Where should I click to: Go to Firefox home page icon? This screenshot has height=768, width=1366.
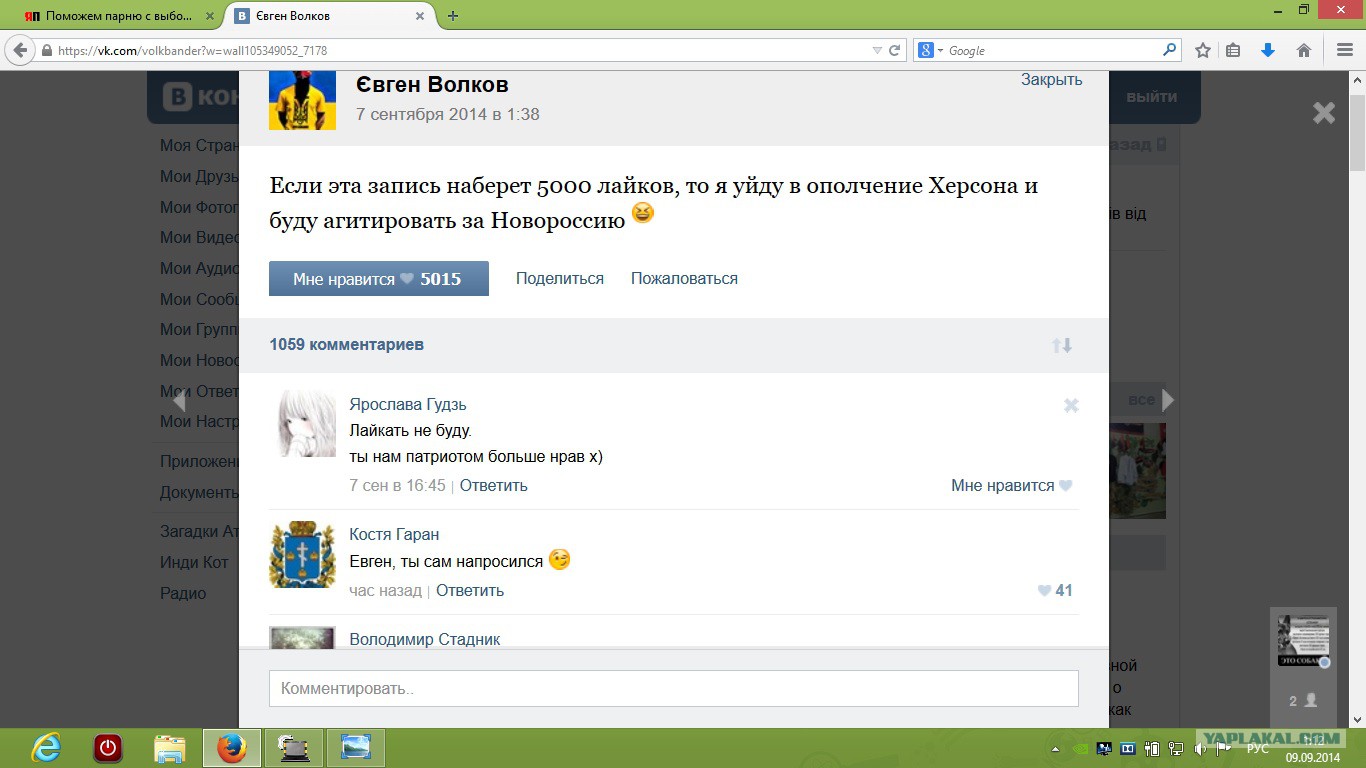coord(1304,50)
